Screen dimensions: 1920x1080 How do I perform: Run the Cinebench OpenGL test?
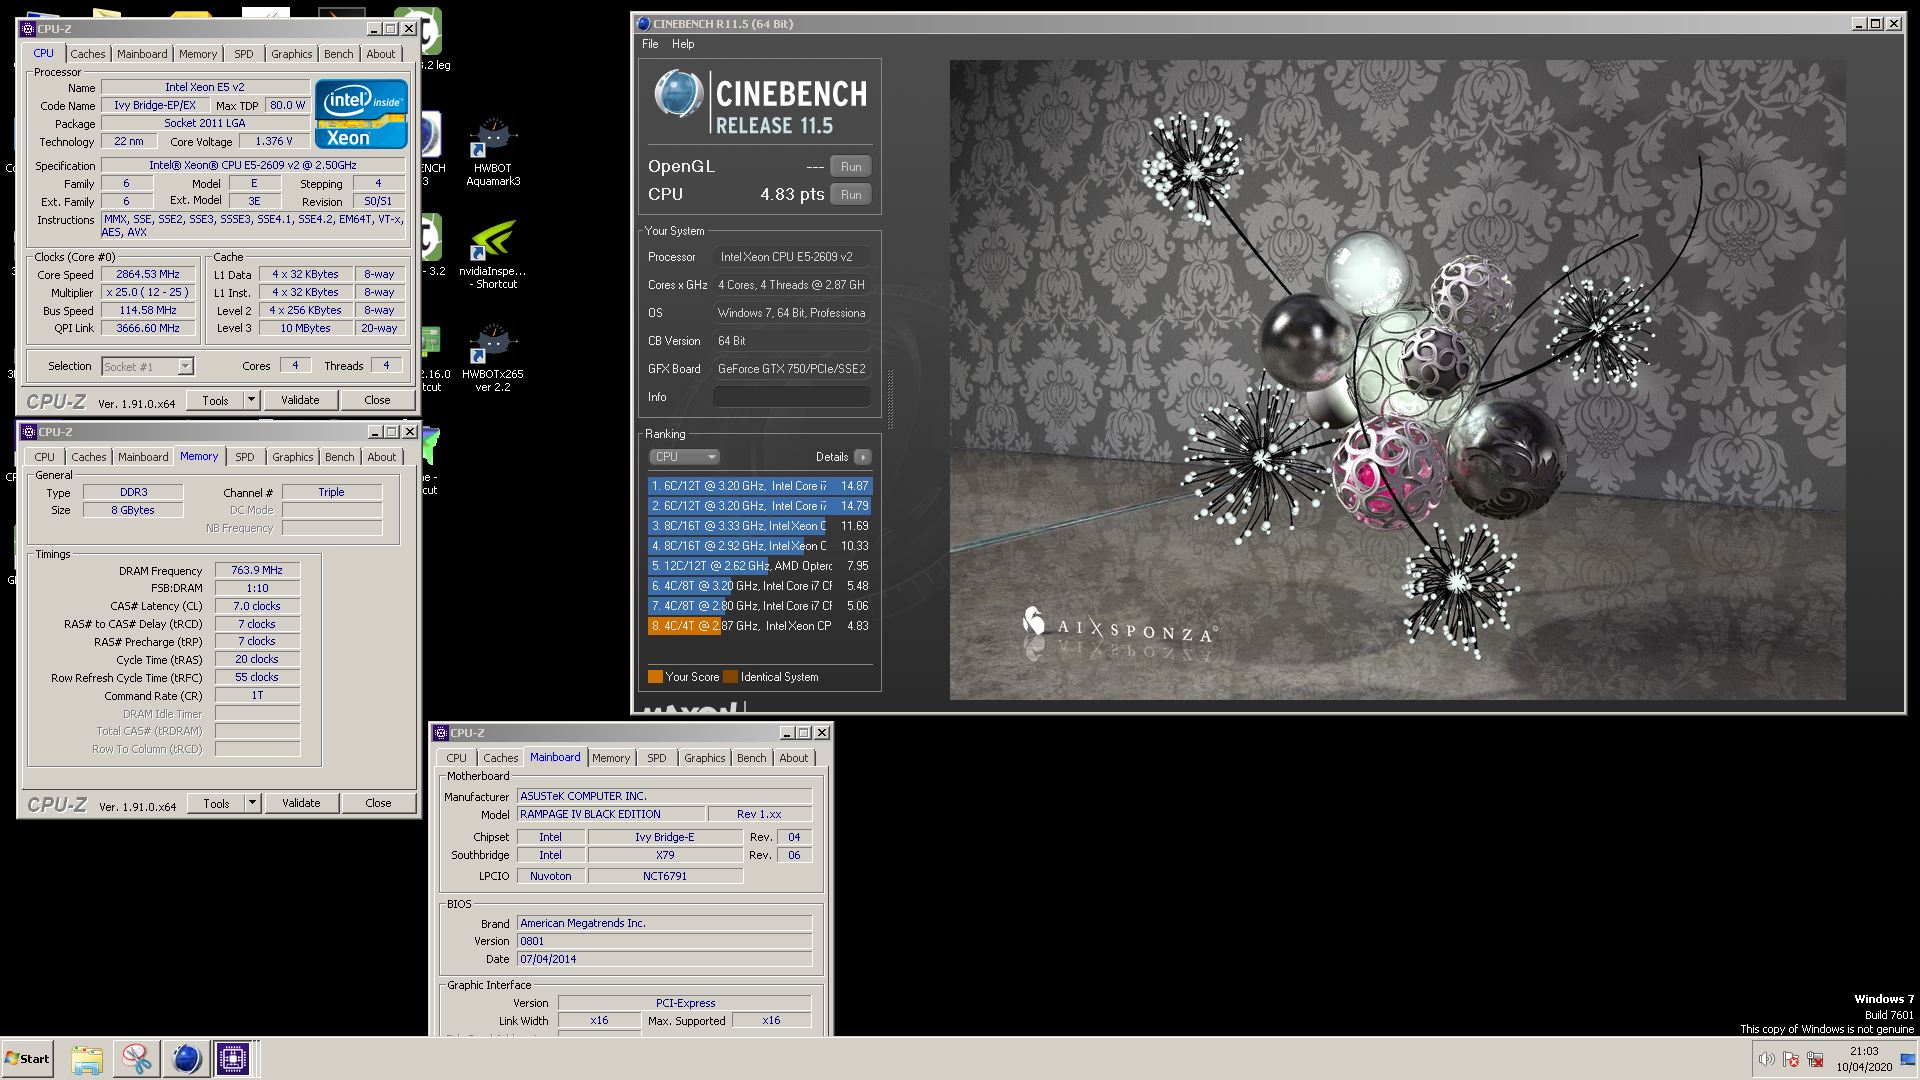point(851,167)
